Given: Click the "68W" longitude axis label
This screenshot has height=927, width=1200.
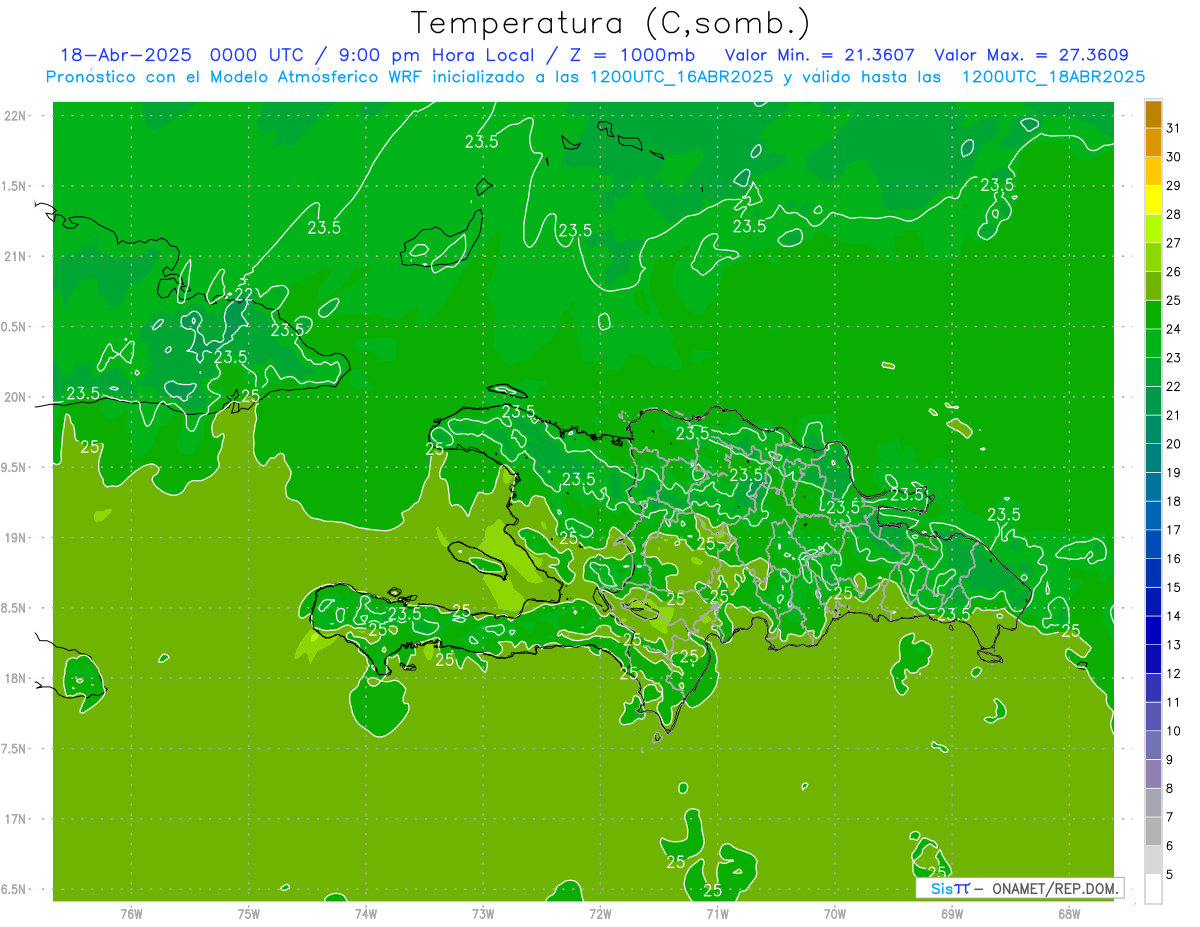Looking at the screenshot, I should [x=1069, y=913].
